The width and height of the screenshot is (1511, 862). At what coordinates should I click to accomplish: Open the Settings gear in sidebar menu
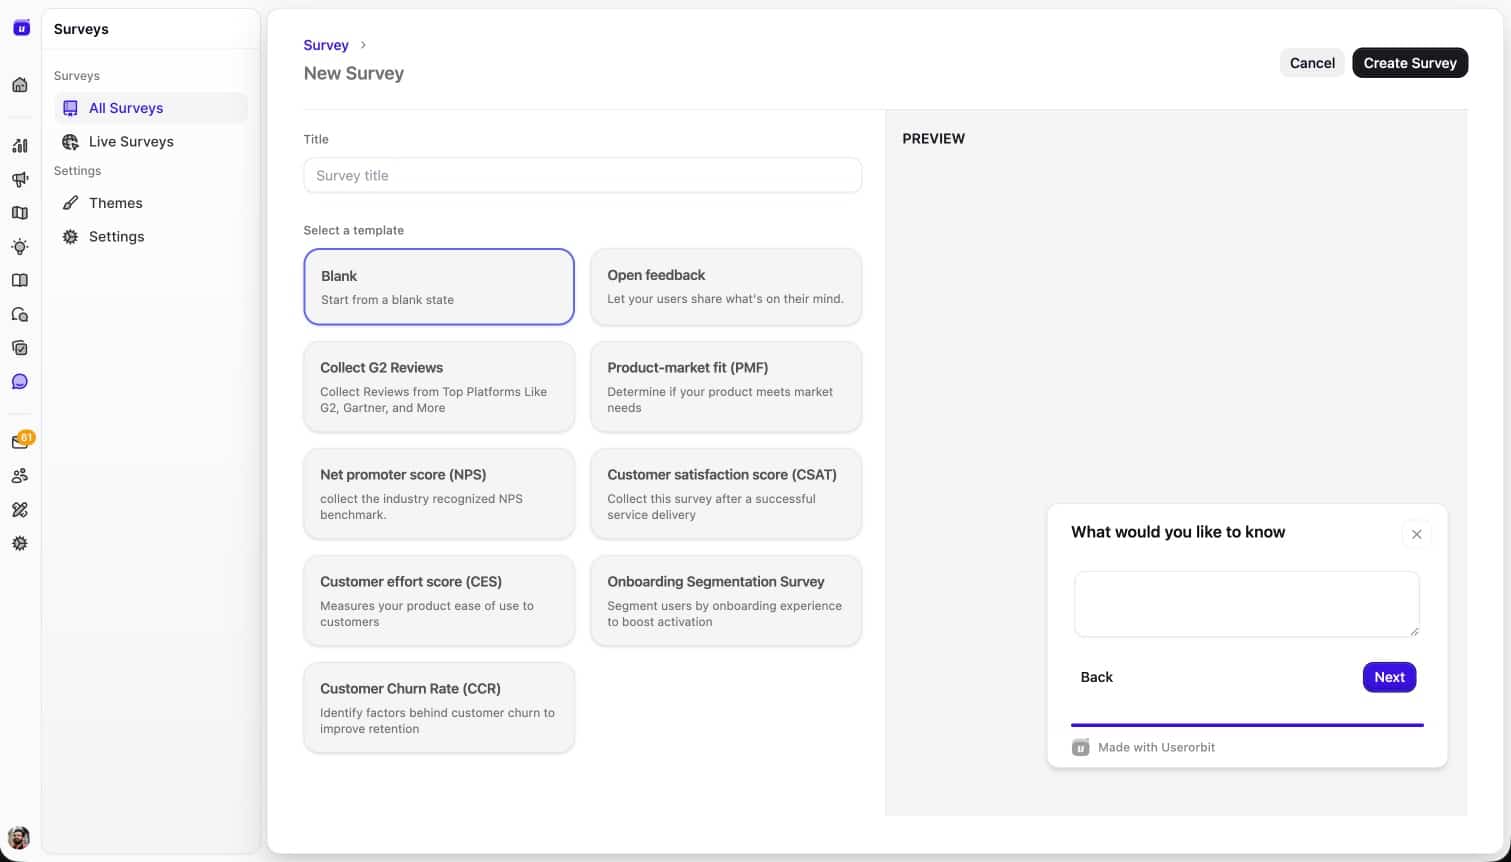click(116, 236)
